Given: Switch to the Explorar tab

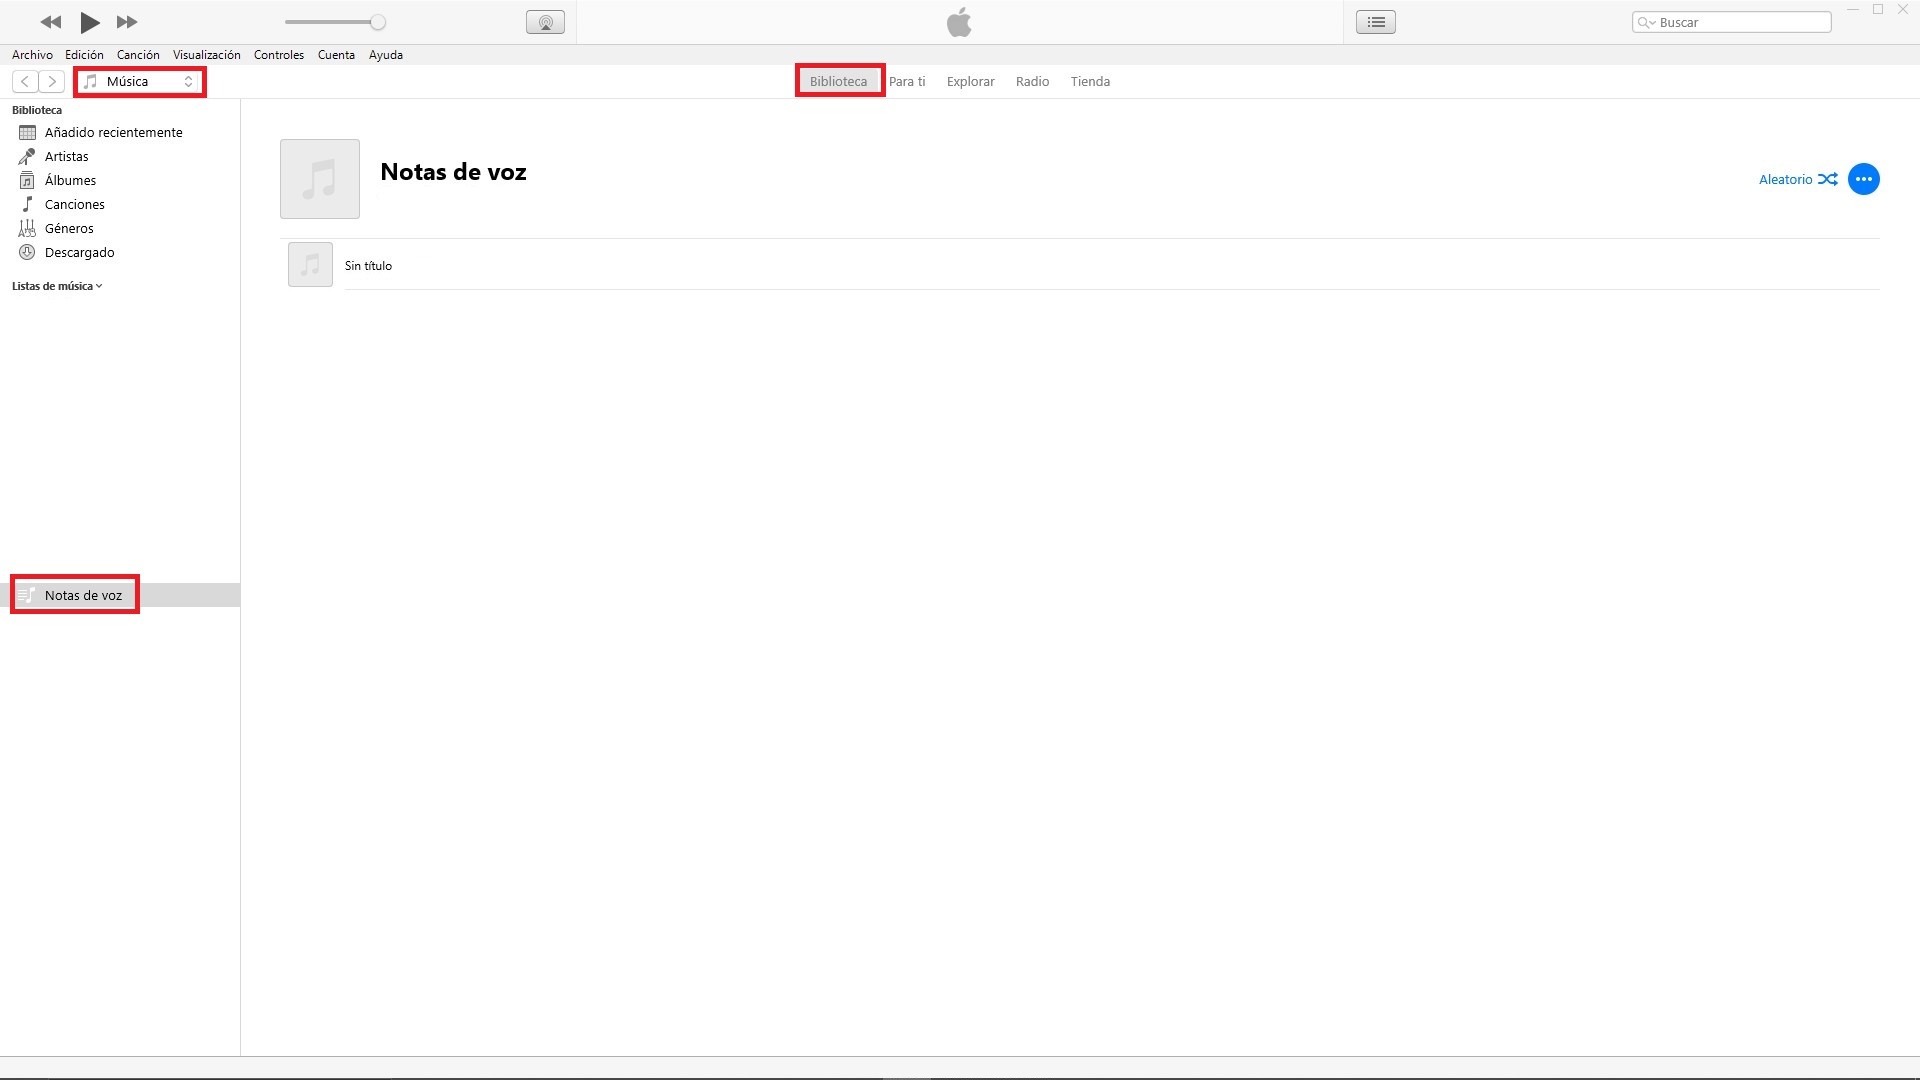Looking at the screenshot, I should [970, 81].
